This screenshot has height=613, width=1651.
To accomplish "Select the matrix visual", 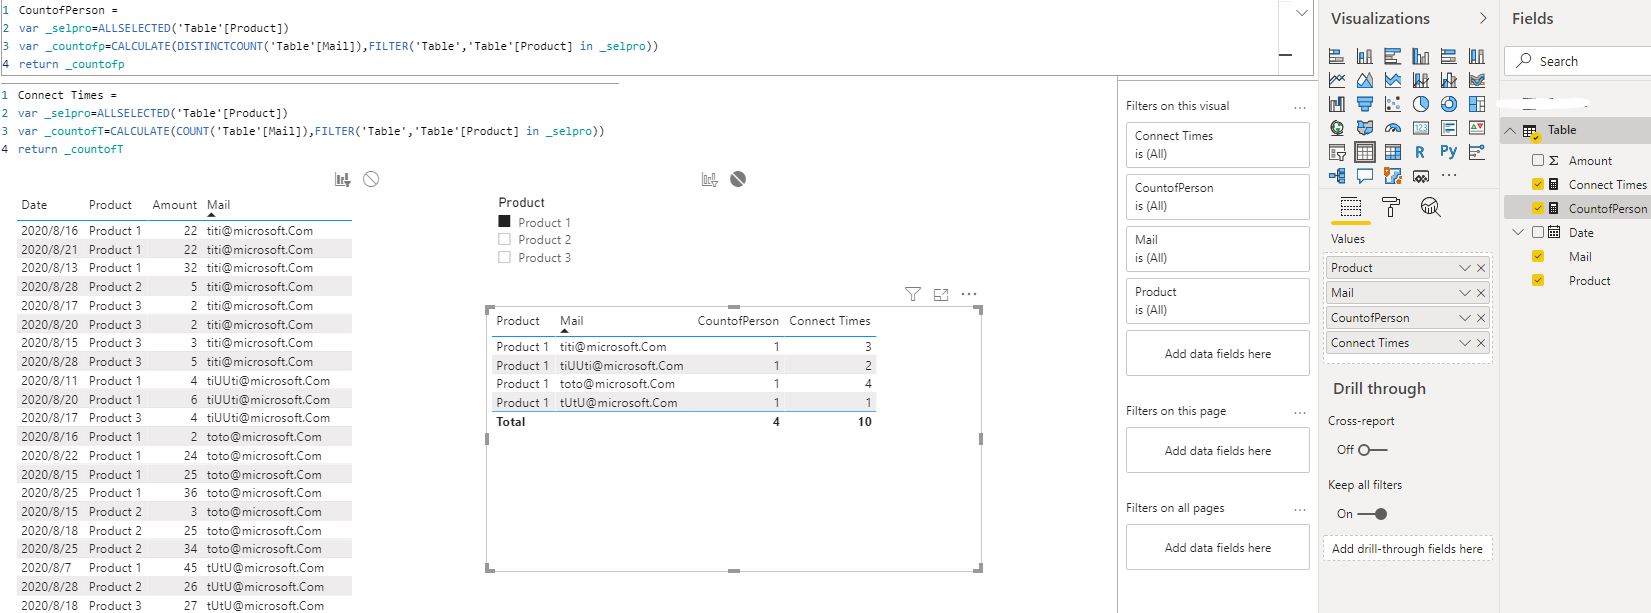I will pos(1392,152).
